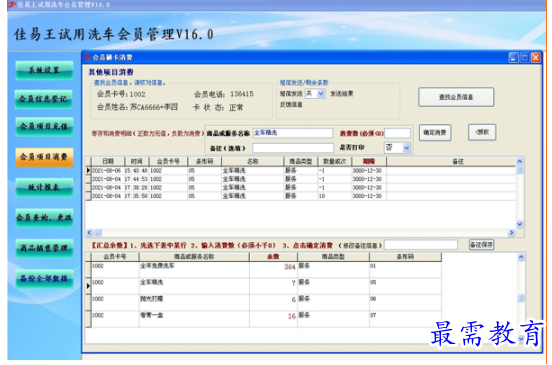This screenshot has height=365, width=552.
Task: Click the red 余数 column header
Action: (273, 257)
